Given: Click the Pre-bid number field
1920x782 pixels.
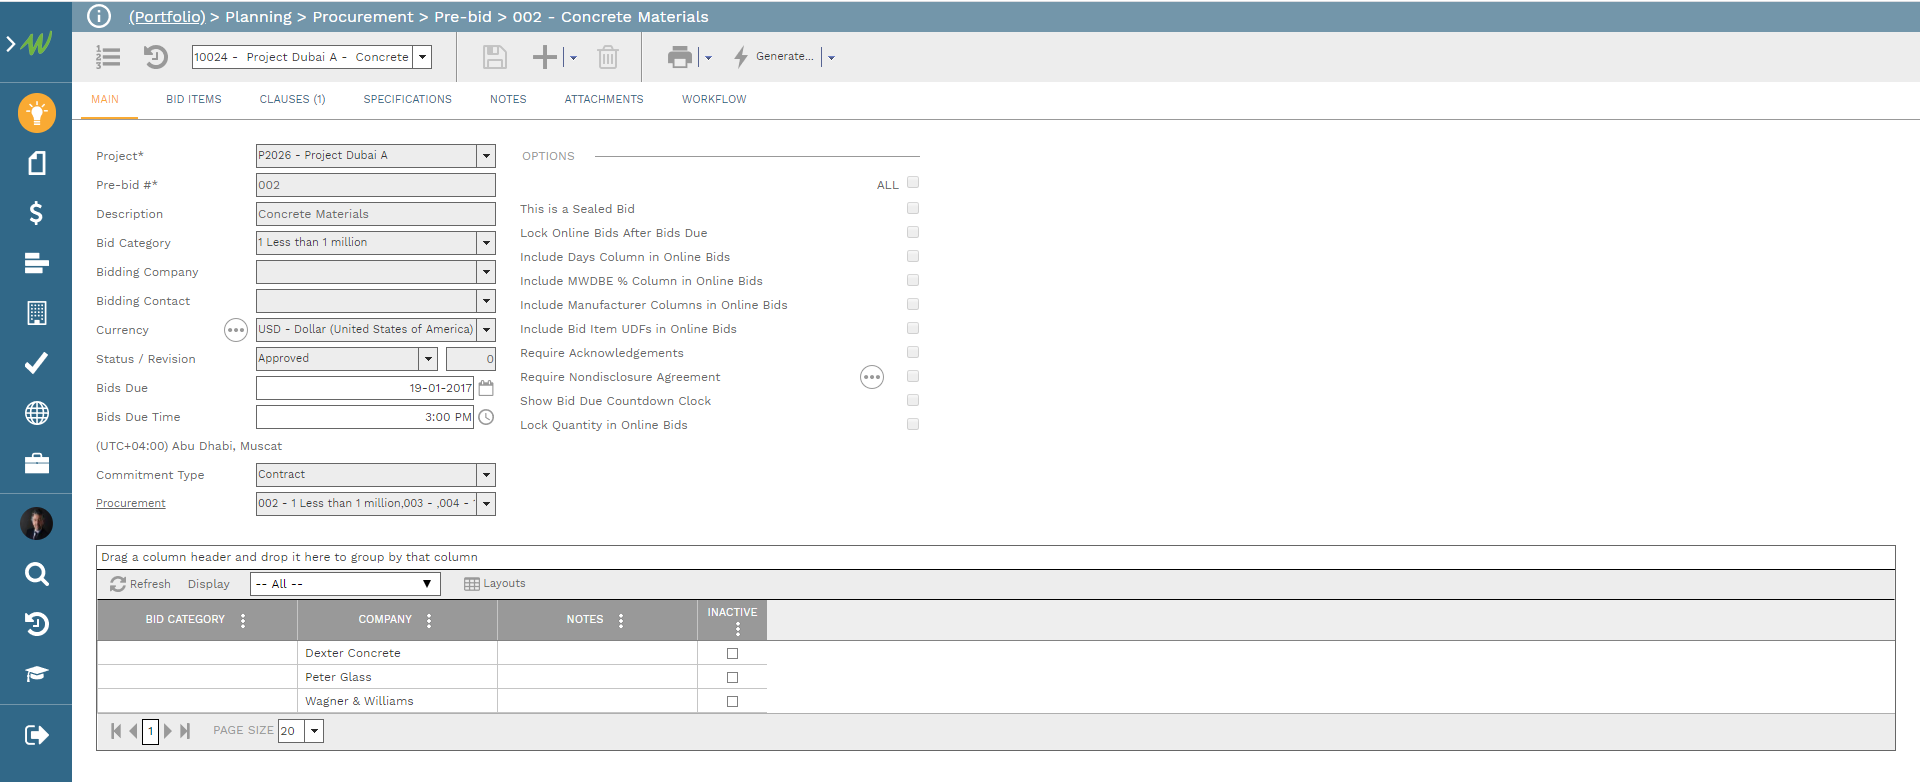Looking at the screenshot, I should (376, 185).
